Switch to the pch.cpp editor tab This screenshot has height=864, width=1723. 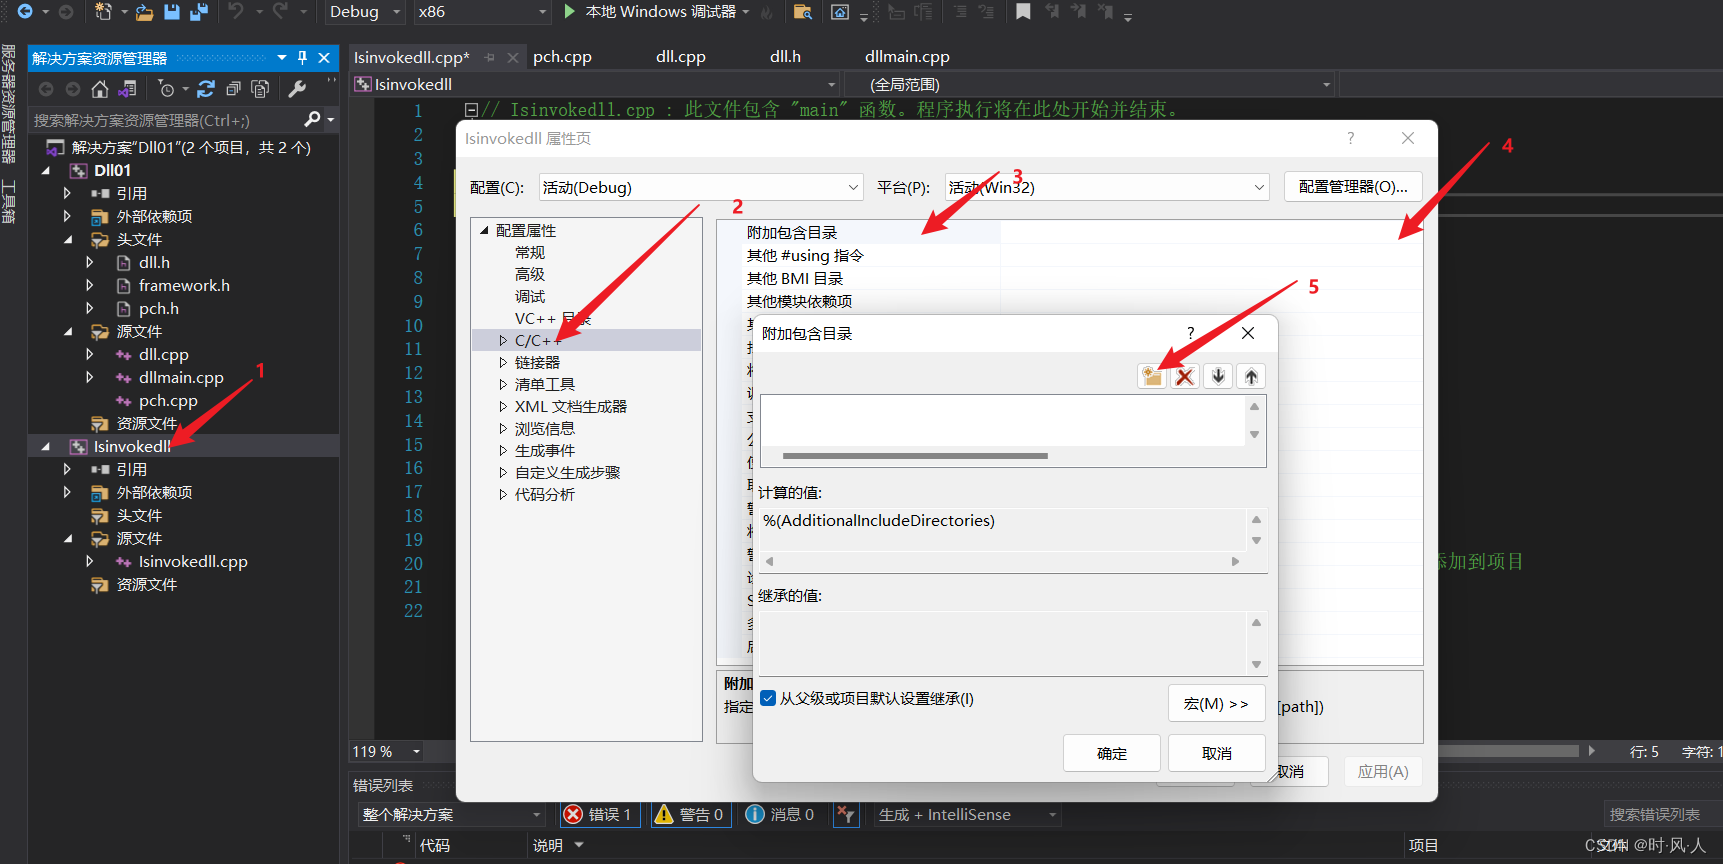562,57
